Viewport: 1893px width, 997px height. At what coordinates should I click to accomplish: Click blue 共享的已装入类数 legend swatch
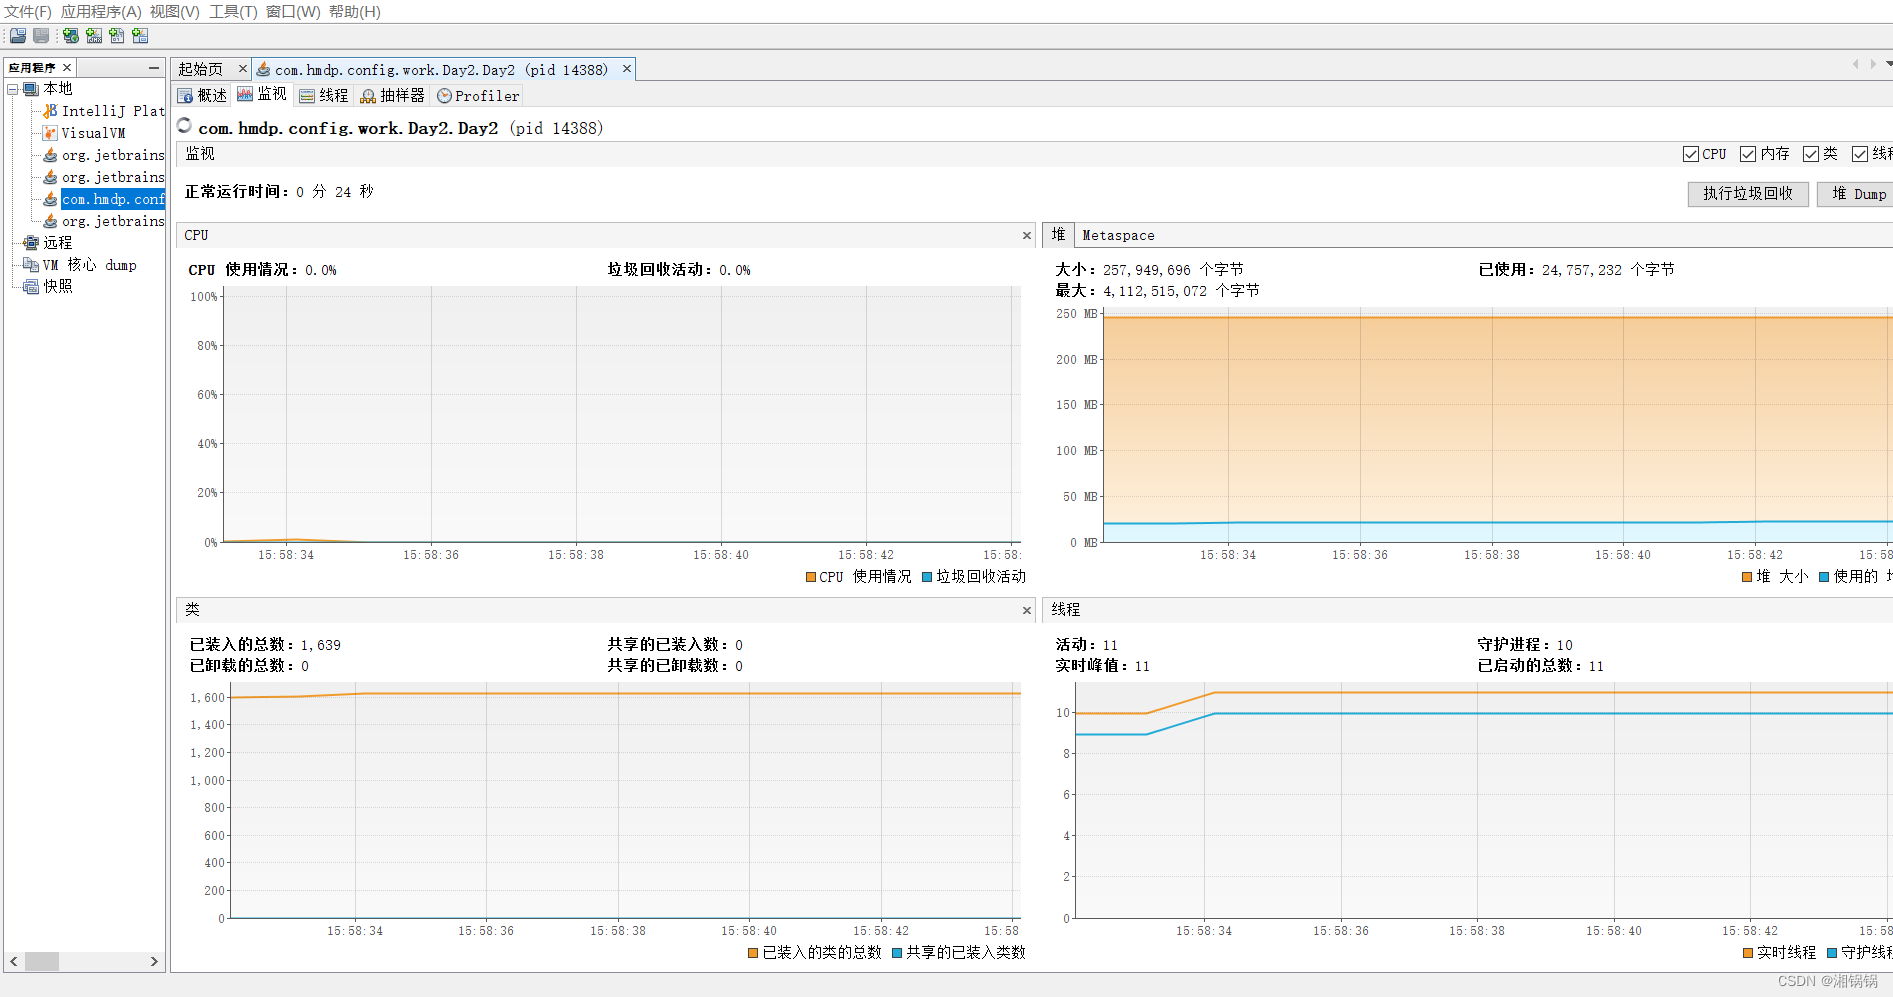tap(897, 953)
